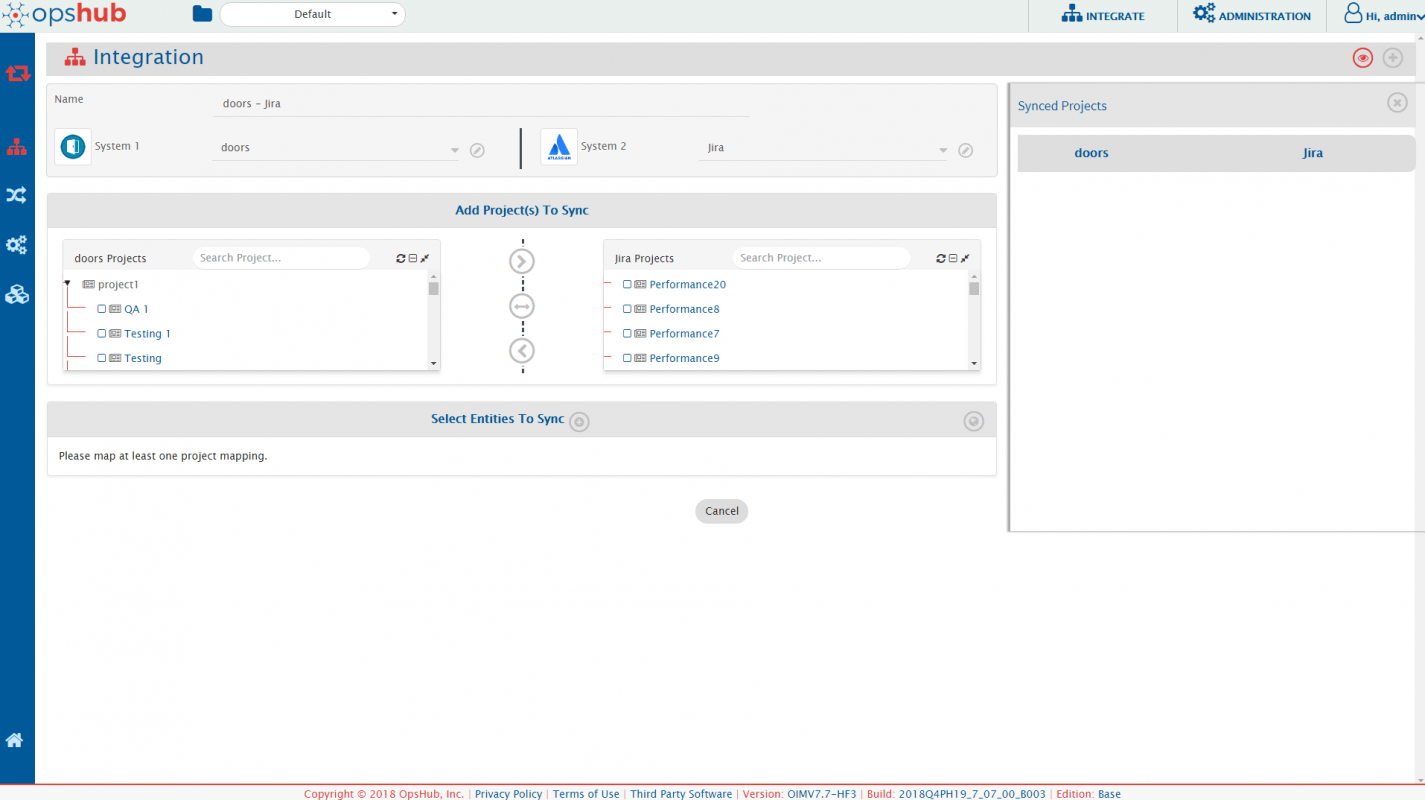Click the red eye view icon
The width and height of the screenshot is (1425, 800).
tap(1362, 58)
